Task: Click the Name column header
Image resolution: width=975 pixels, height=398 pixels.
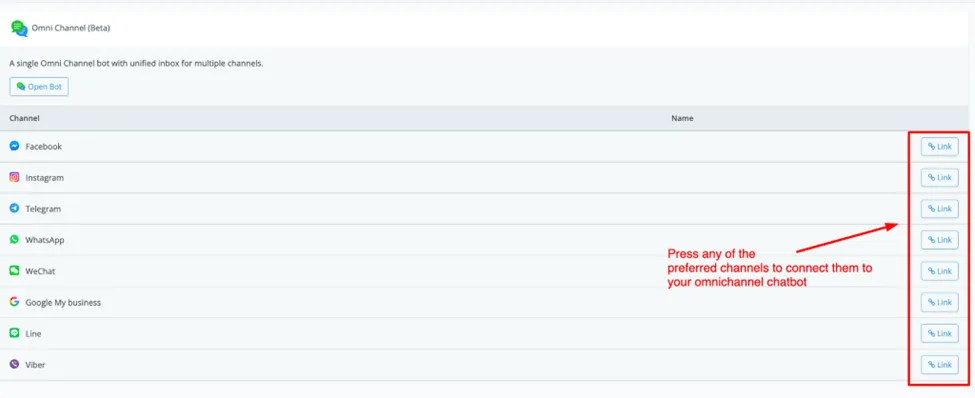Action: [682, 118]
